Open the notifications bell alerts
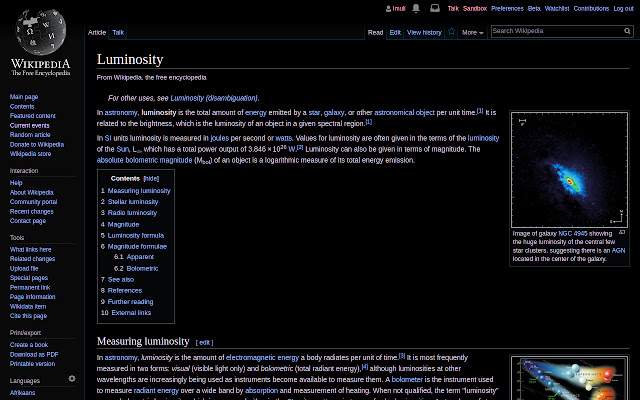640x400 pixels. (416, 8)
